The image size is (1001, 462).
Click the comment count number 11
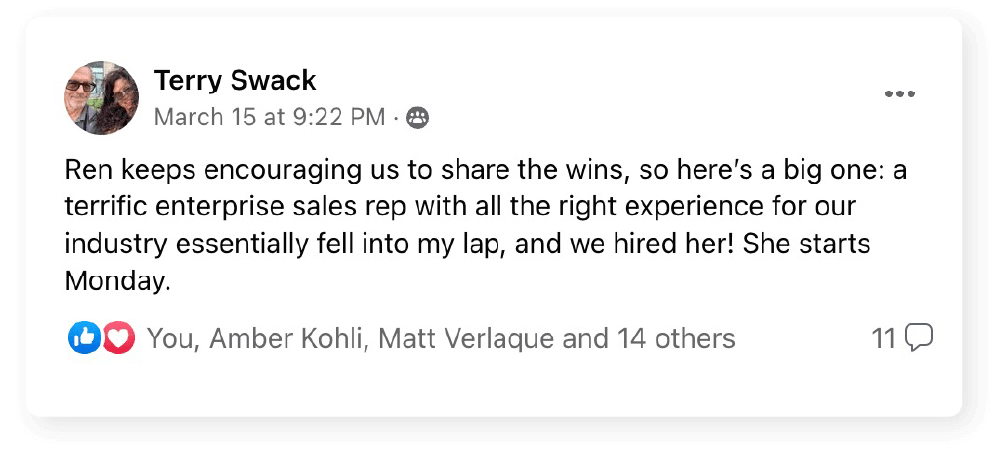tap(884, 338)
